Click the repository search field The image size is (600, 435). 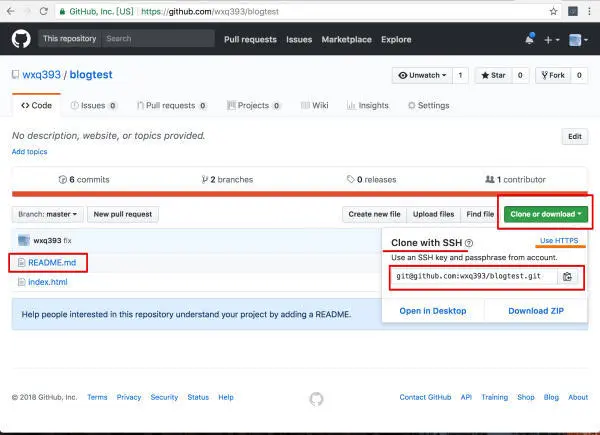click(x=158, y=39)
